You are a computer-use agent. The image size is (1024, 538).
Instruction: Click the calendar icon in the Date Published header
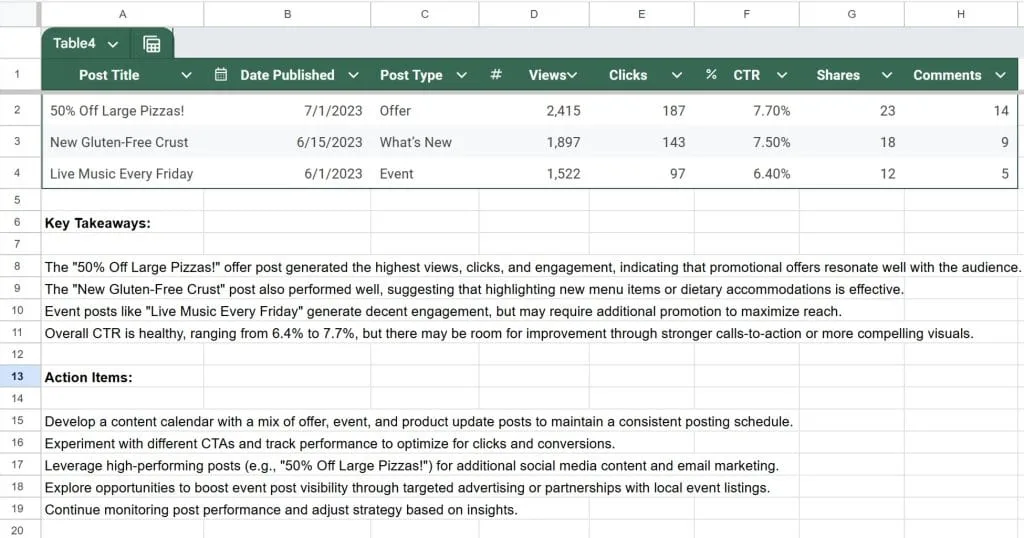click(x=221, y=74)
